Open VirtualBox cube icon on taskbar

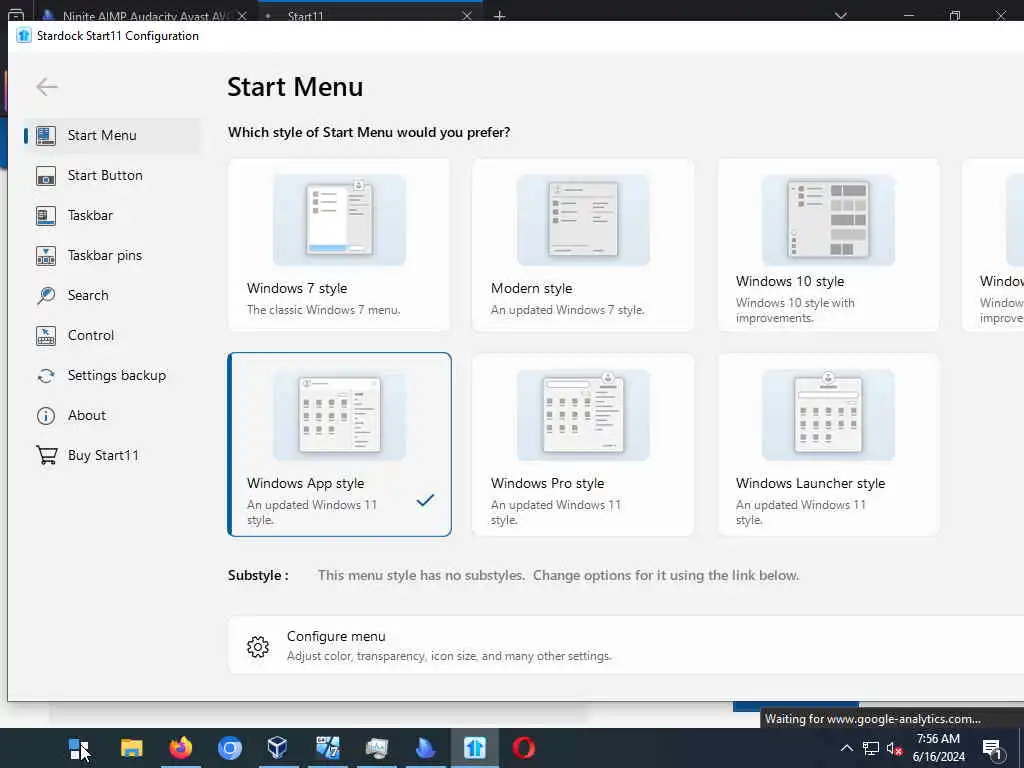coord(278,748)
